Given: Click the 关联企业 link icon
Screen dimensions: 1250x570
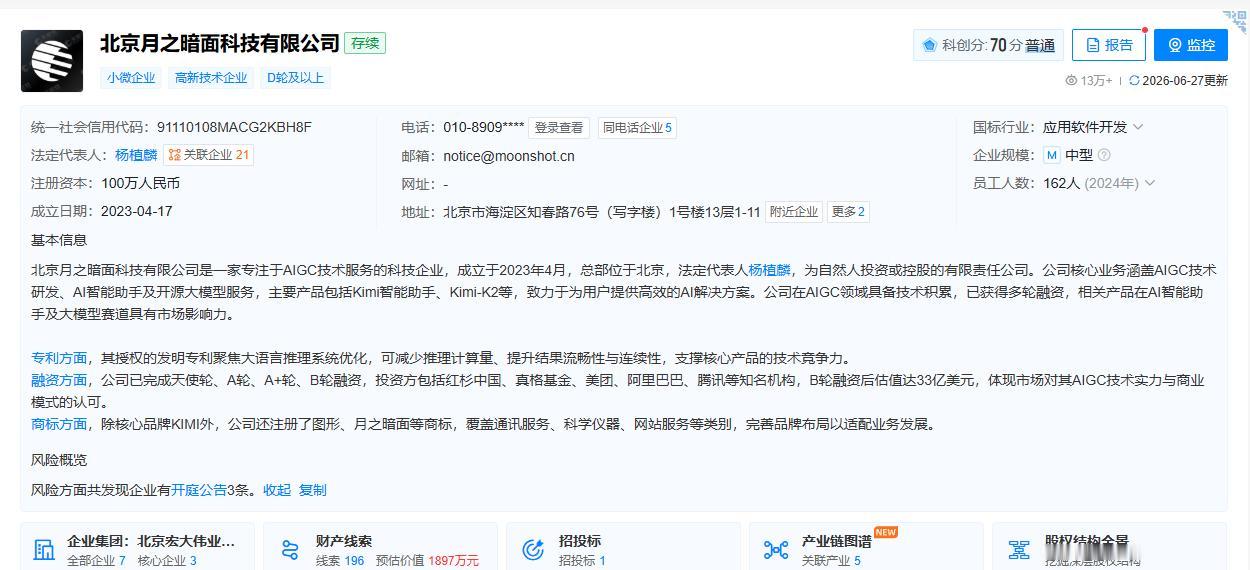Looking at the screenshot, I should point(174,155).
